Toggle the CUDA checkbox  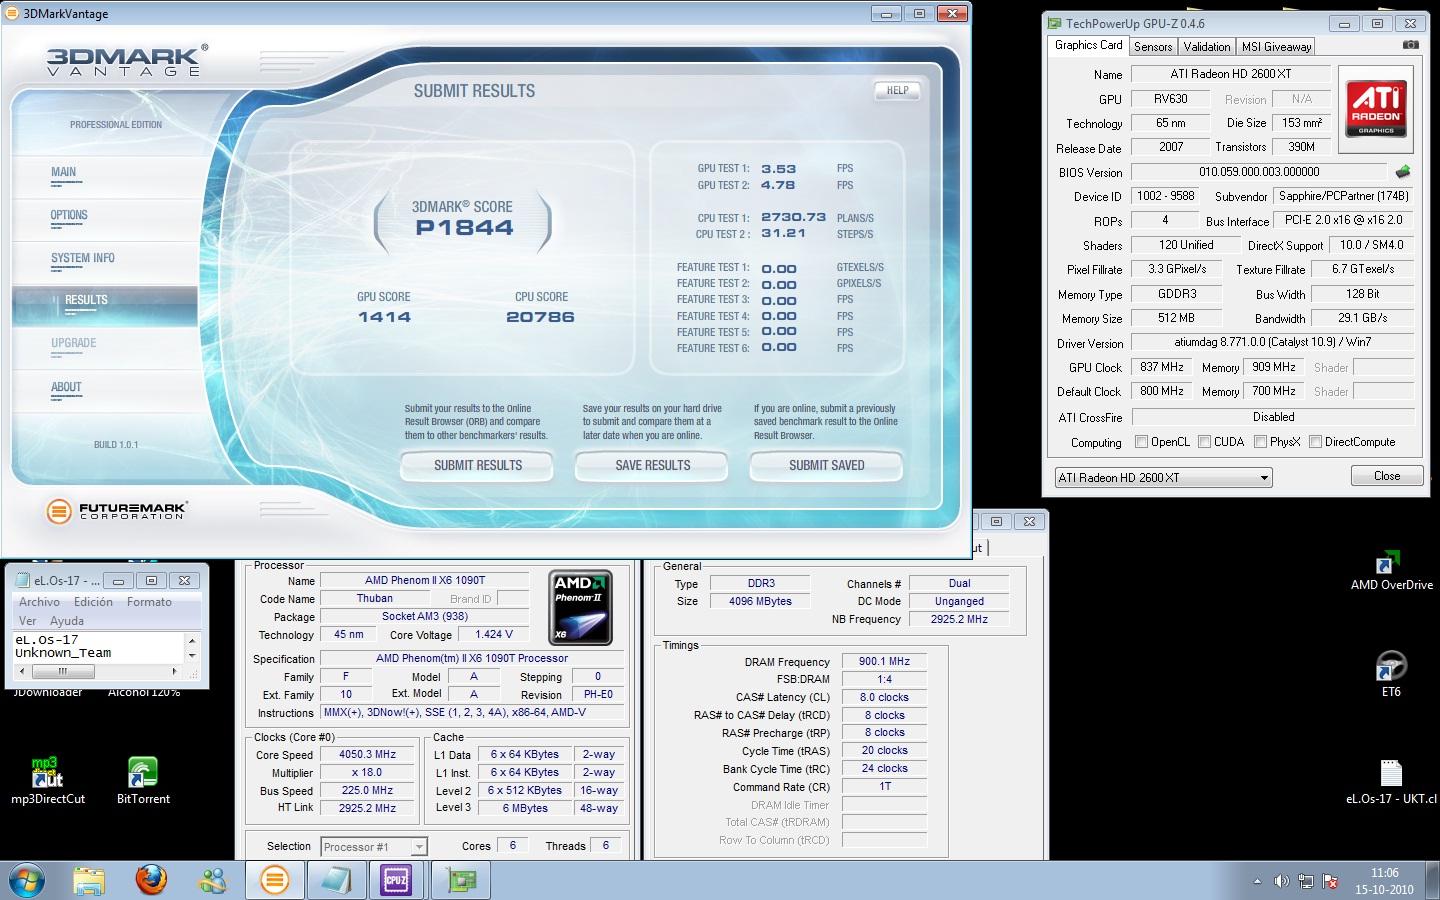click(x=1204, y=441)
